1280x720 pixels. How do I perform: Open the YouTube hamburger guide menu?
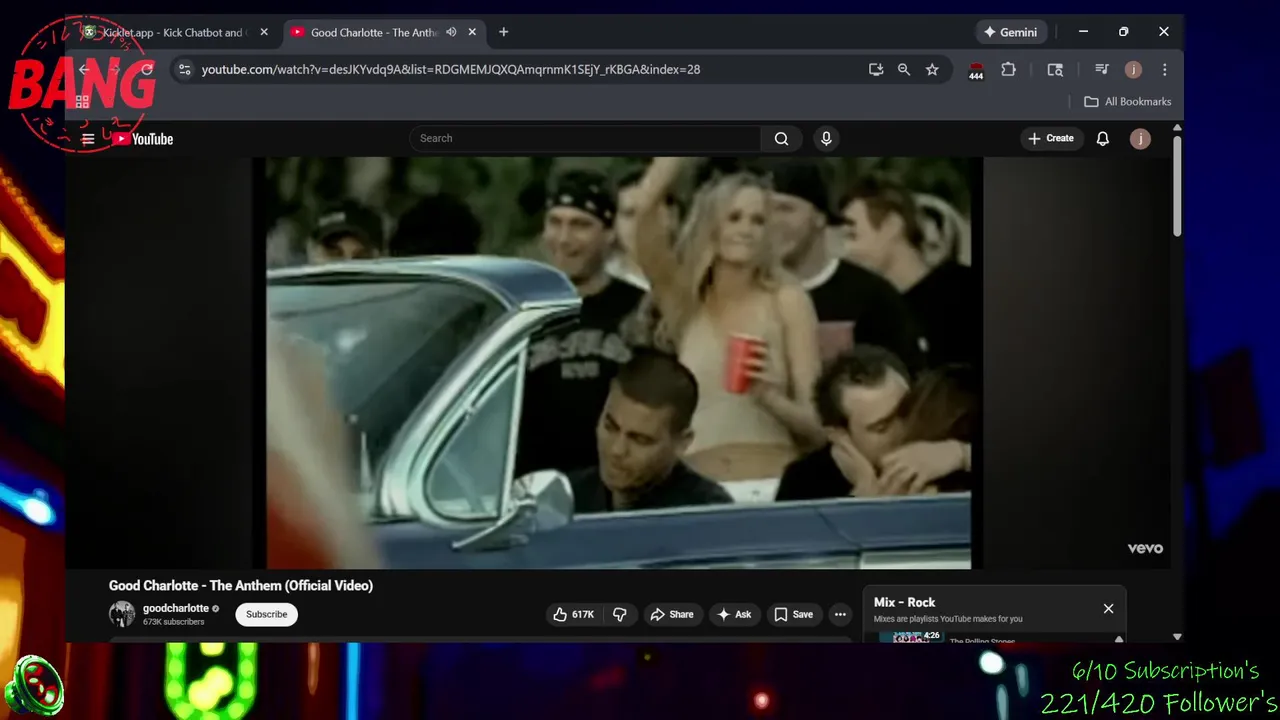[88, 139]
